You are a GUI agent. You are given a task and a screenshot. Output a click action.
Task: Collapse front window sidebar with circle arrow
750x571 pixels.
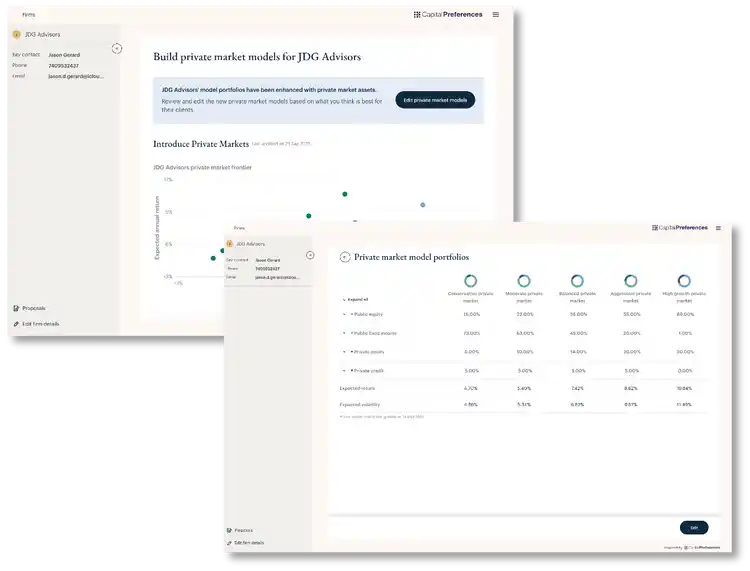310,255
